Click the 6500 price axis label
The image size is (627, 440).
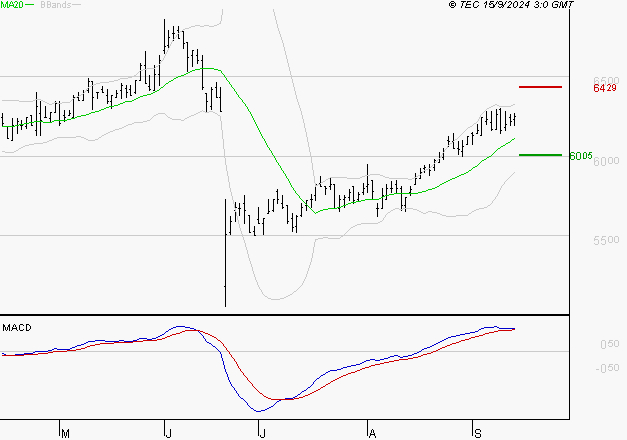[606, 80]
